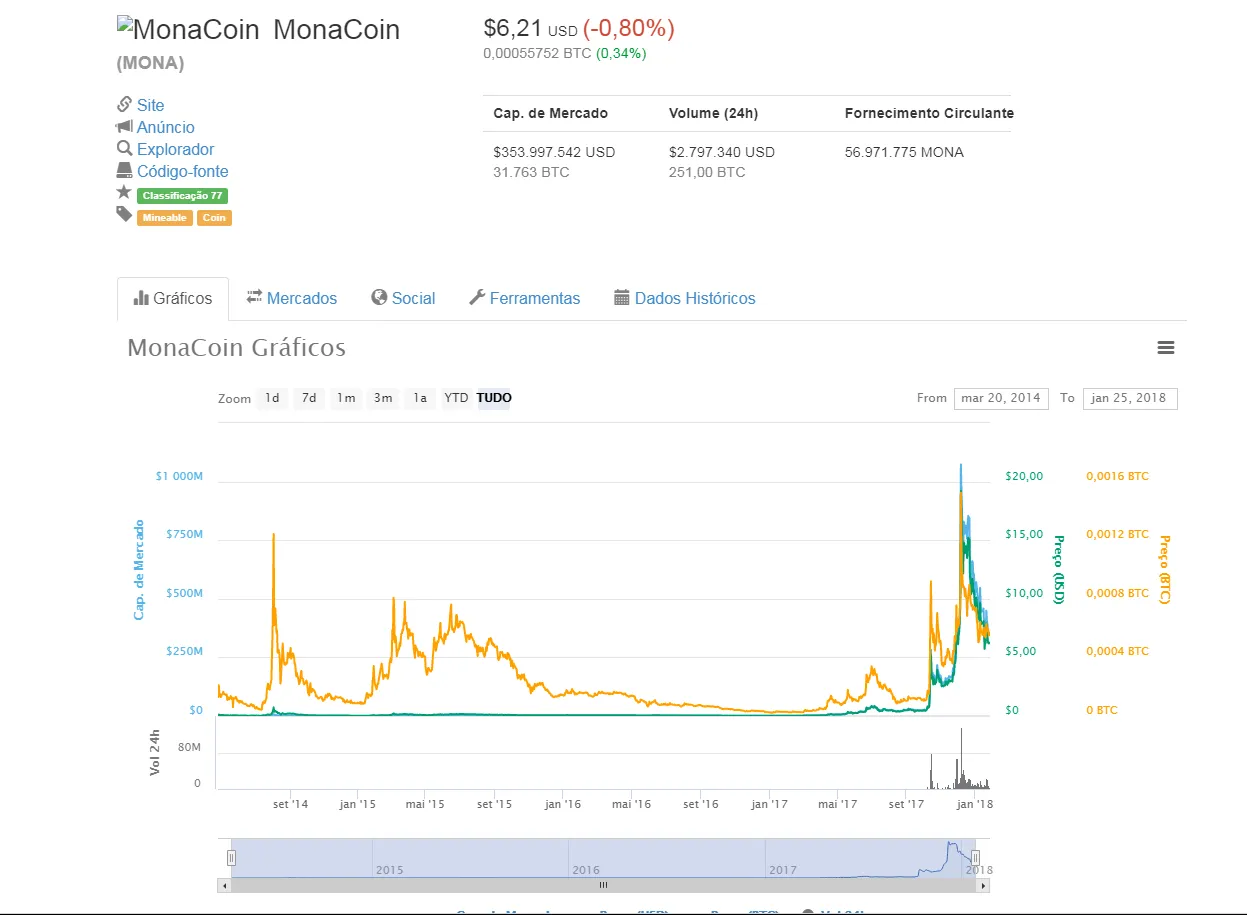
Task: Click the MonaCoin Gráficos heading
Action: coord(236,348)
